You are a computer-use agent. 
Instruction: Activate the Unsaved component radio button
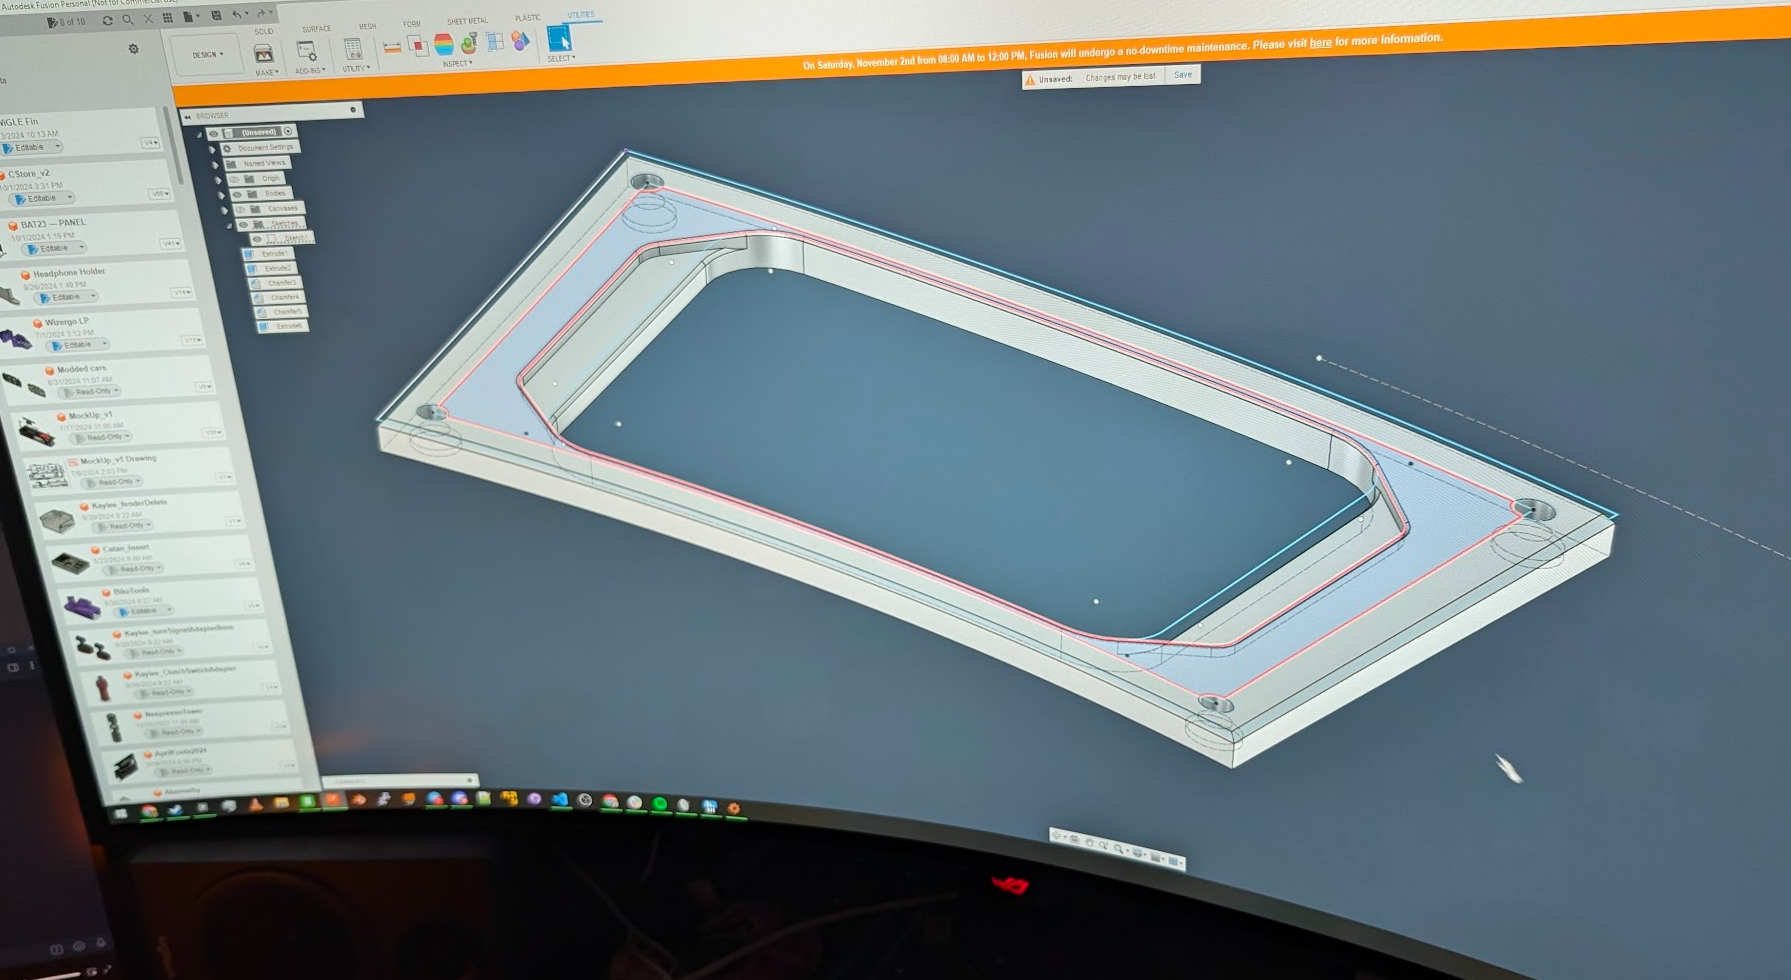[x=288, y=131]
